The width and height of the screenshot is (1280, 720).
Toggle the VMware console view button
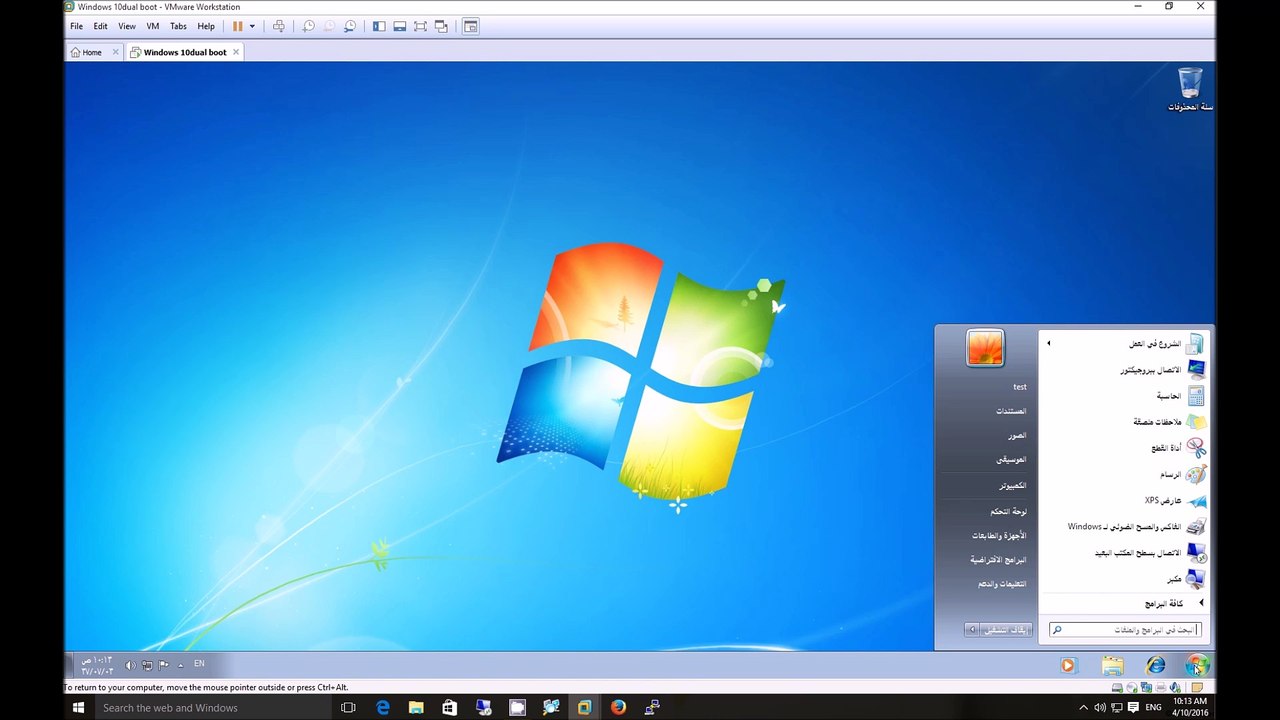pyautogui.click(x=471, y=26)
